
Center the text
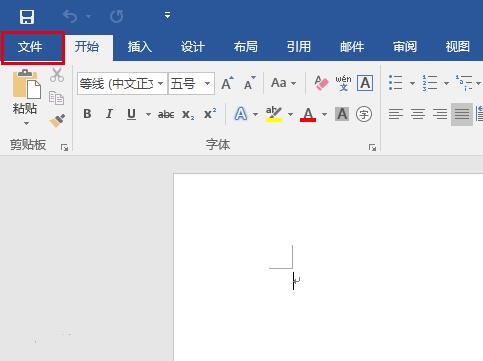point(418,114)
